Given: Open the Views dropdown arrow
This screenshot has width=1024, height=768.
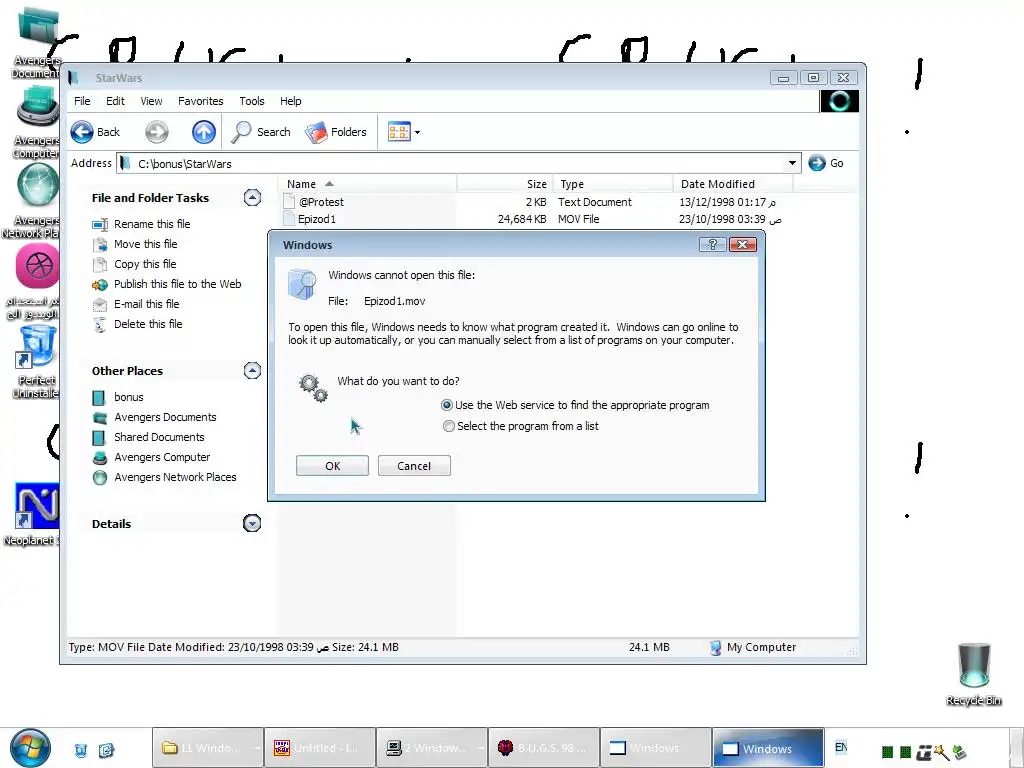Looking at the screenshot, I should click(417, 132).
